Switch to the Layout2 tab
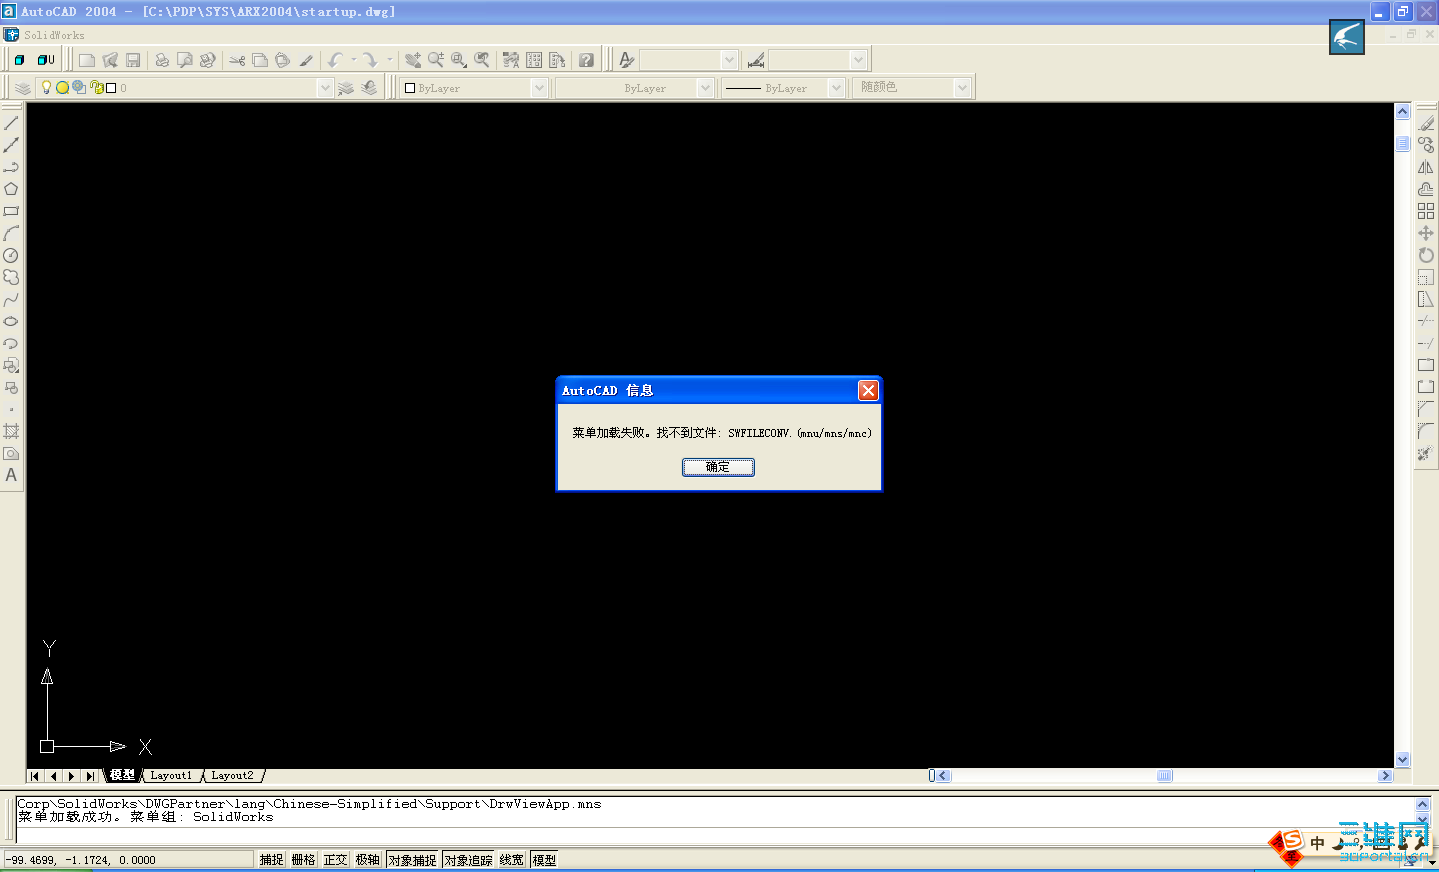This screenshot has width=1439, height=872. click(232, 775)
